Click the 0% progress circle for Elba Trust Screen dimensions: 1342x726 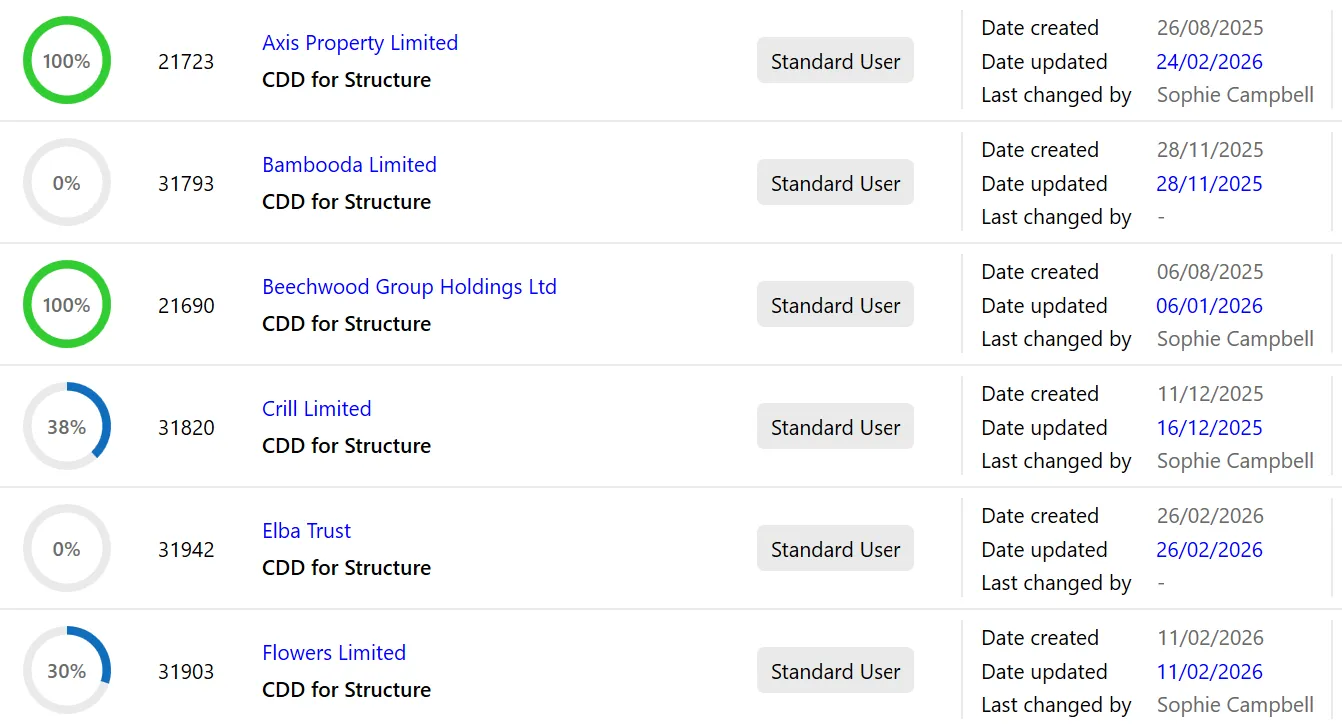click(x=66, y=548)
